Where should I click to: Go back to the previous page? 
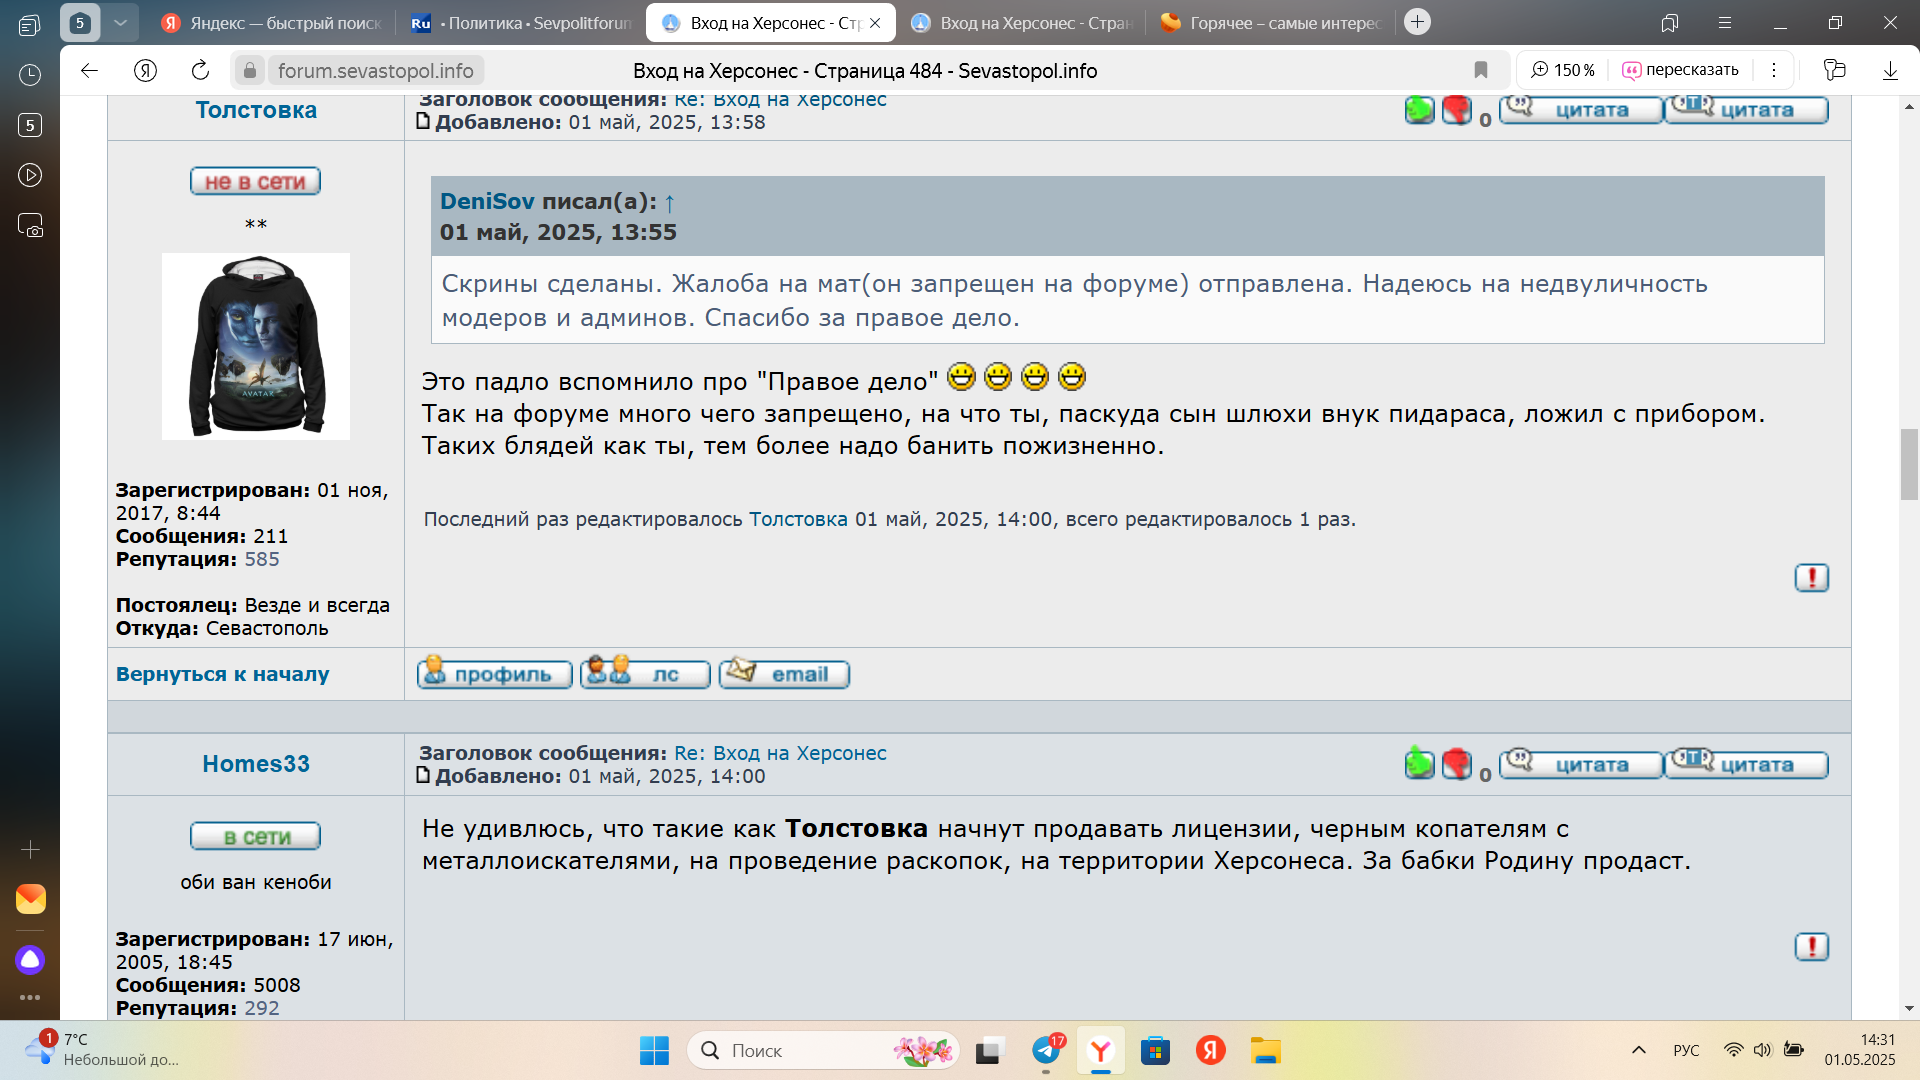[89, 70]
